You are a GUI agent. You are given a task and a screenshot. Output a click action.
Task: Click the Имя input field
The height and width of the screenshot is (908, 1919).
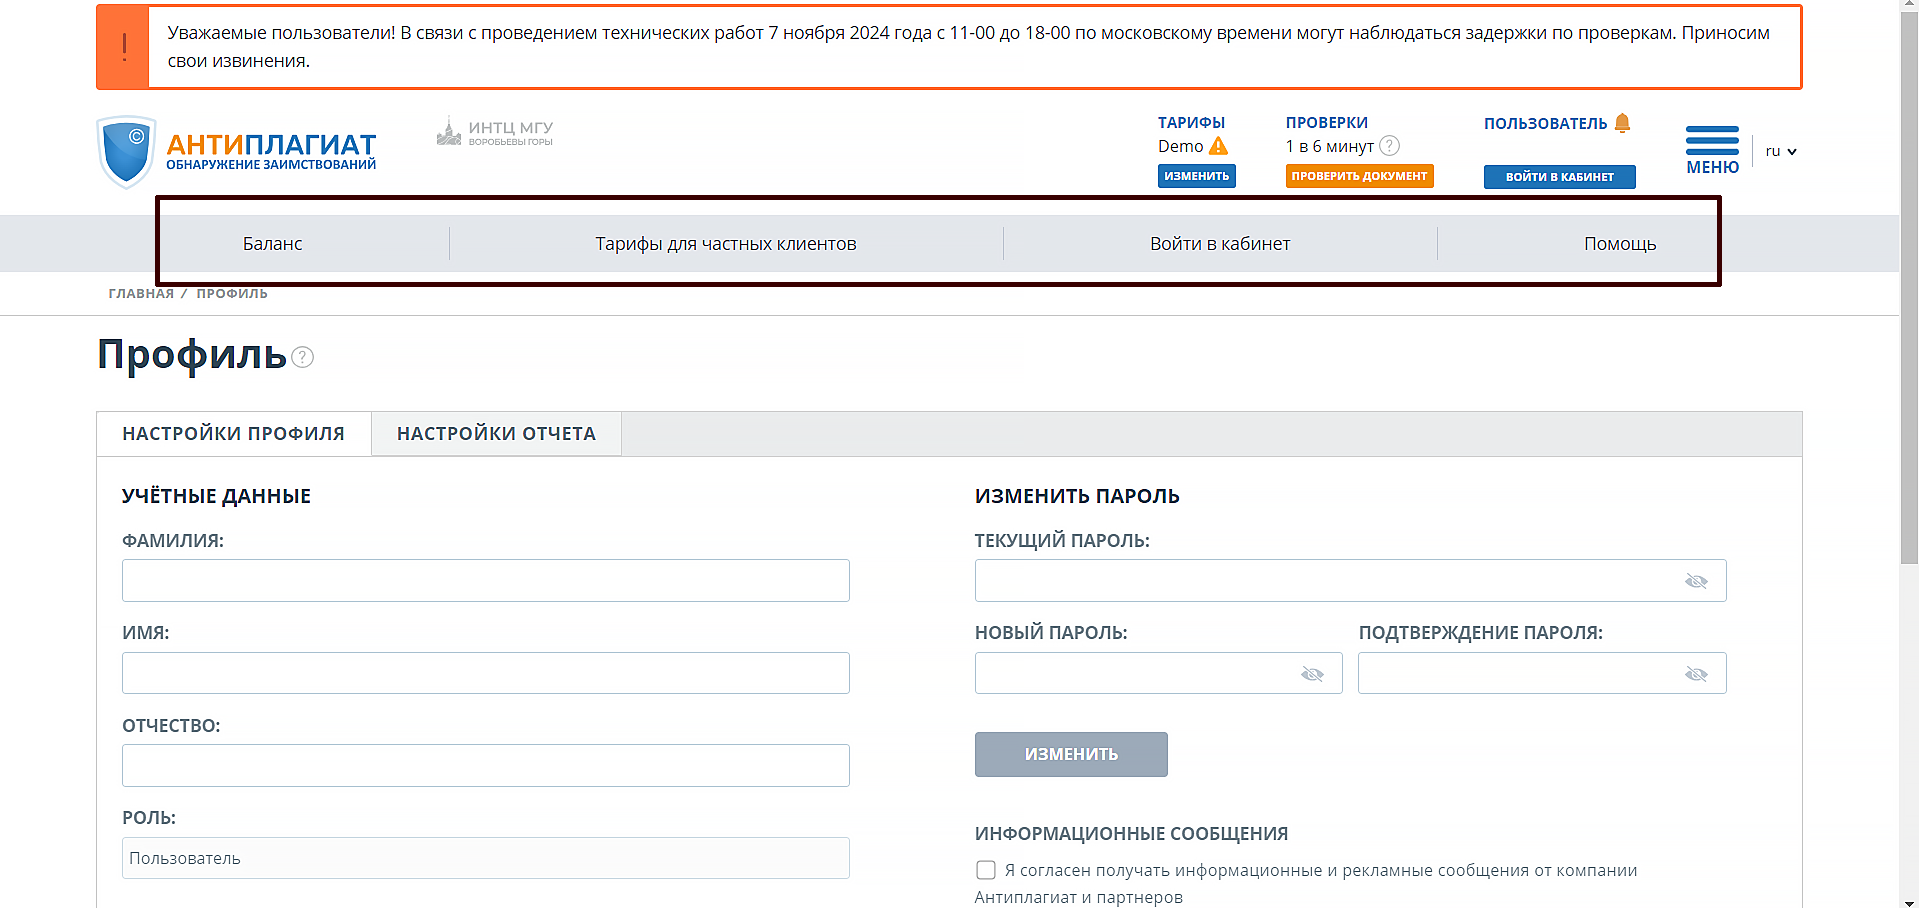(x=486, y=673)
